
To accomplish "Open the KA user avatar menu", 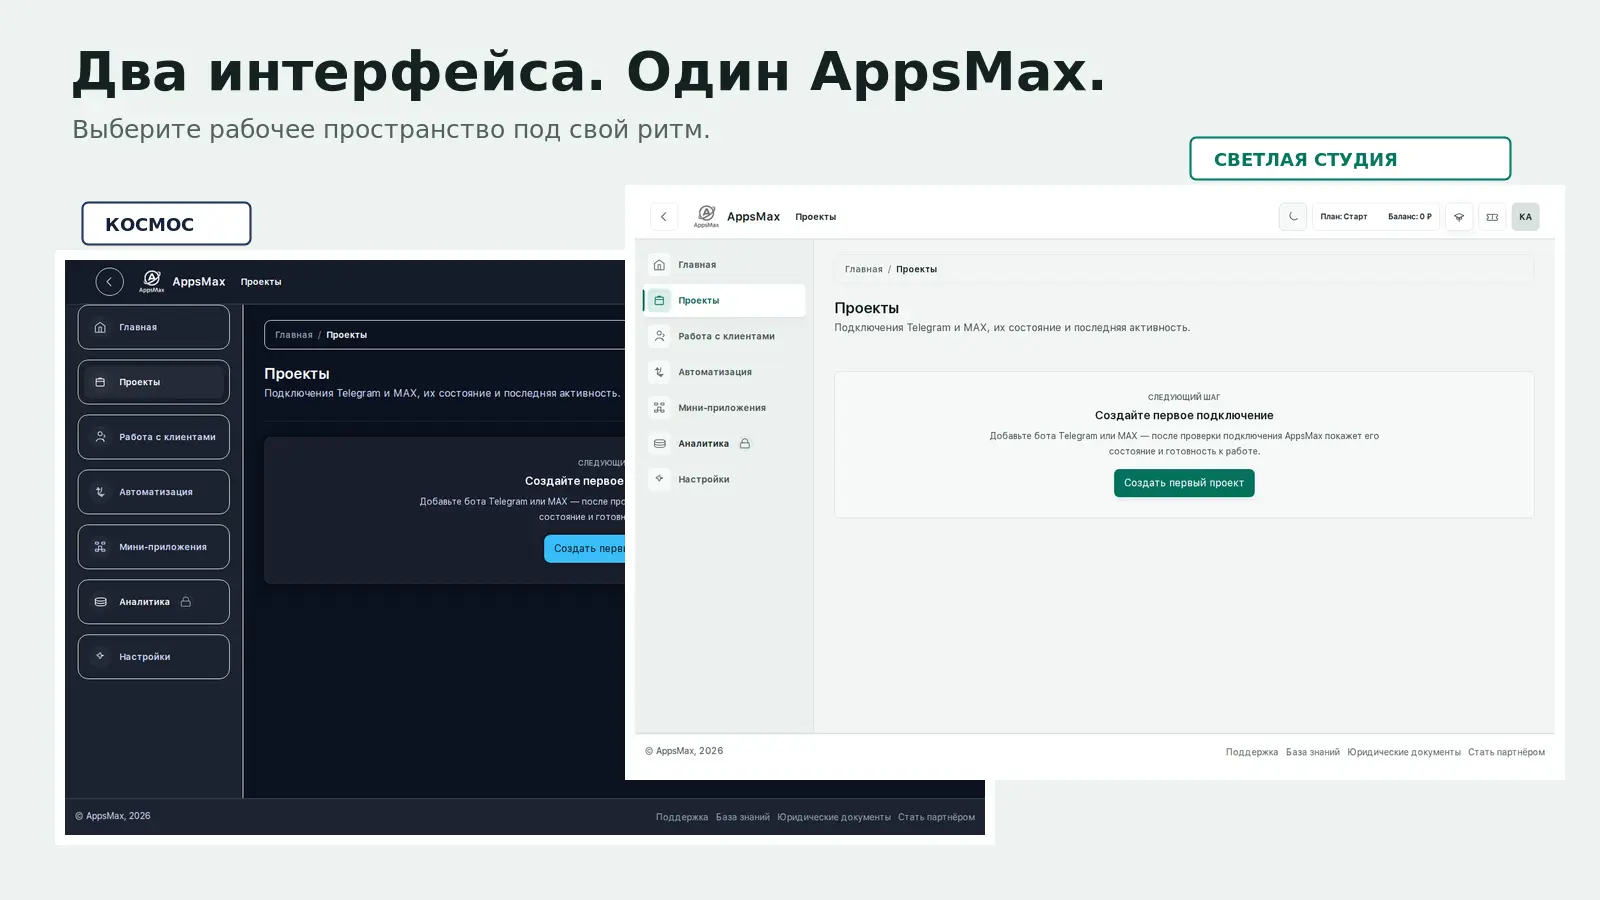I will tap(1525, 217).
